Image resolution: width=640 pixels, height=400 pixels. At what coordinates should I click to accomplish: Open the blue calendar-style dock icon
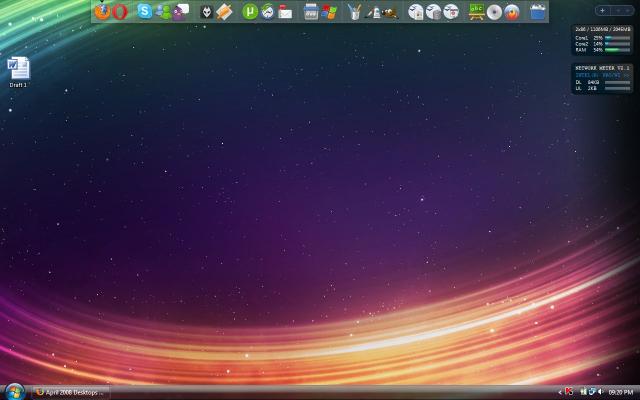[x=311, y=12]
